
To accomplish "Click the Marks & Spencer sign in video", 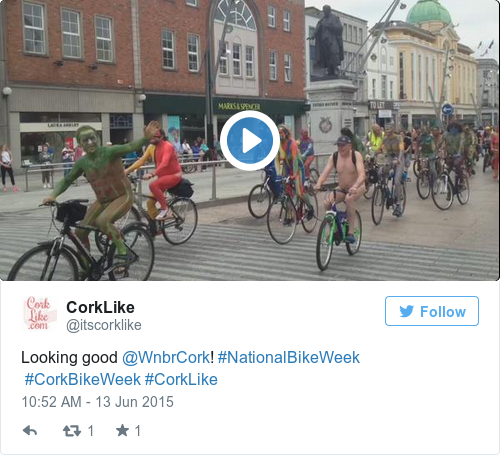I will [x=239, y=106].
